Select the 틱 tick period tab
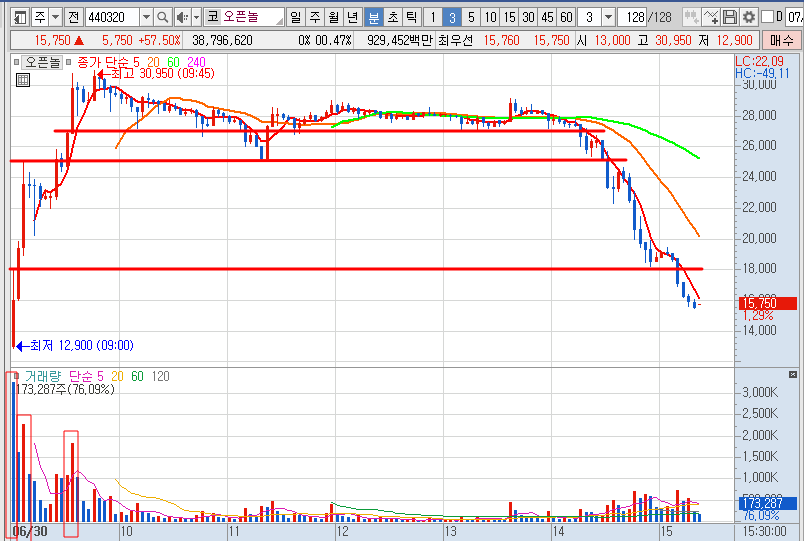The width and height of the screenshot is (804, 541). click(x=412, y=17)
